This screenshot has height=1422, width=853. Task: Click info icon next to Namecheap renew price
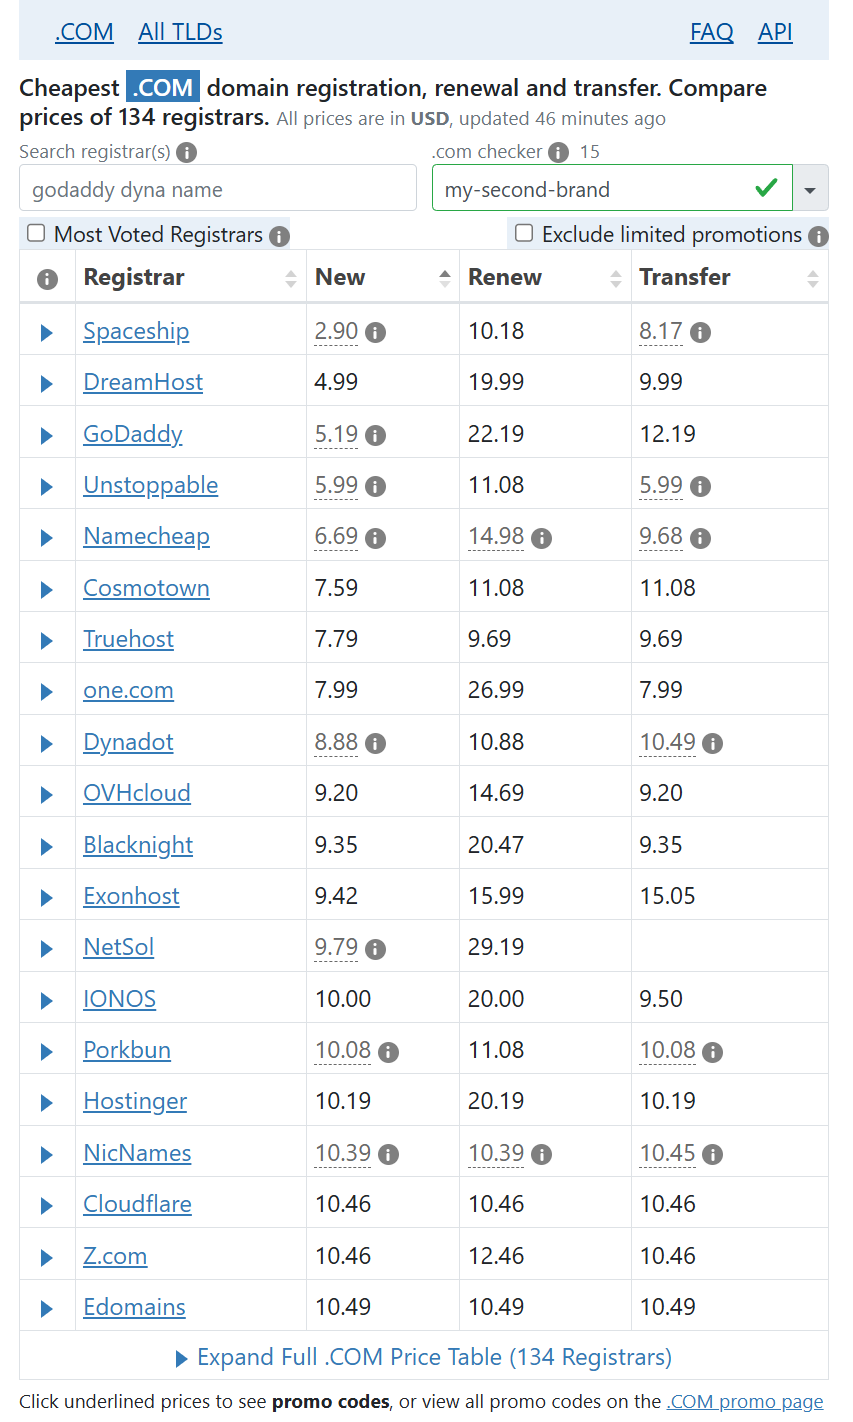tap(542, 538)
